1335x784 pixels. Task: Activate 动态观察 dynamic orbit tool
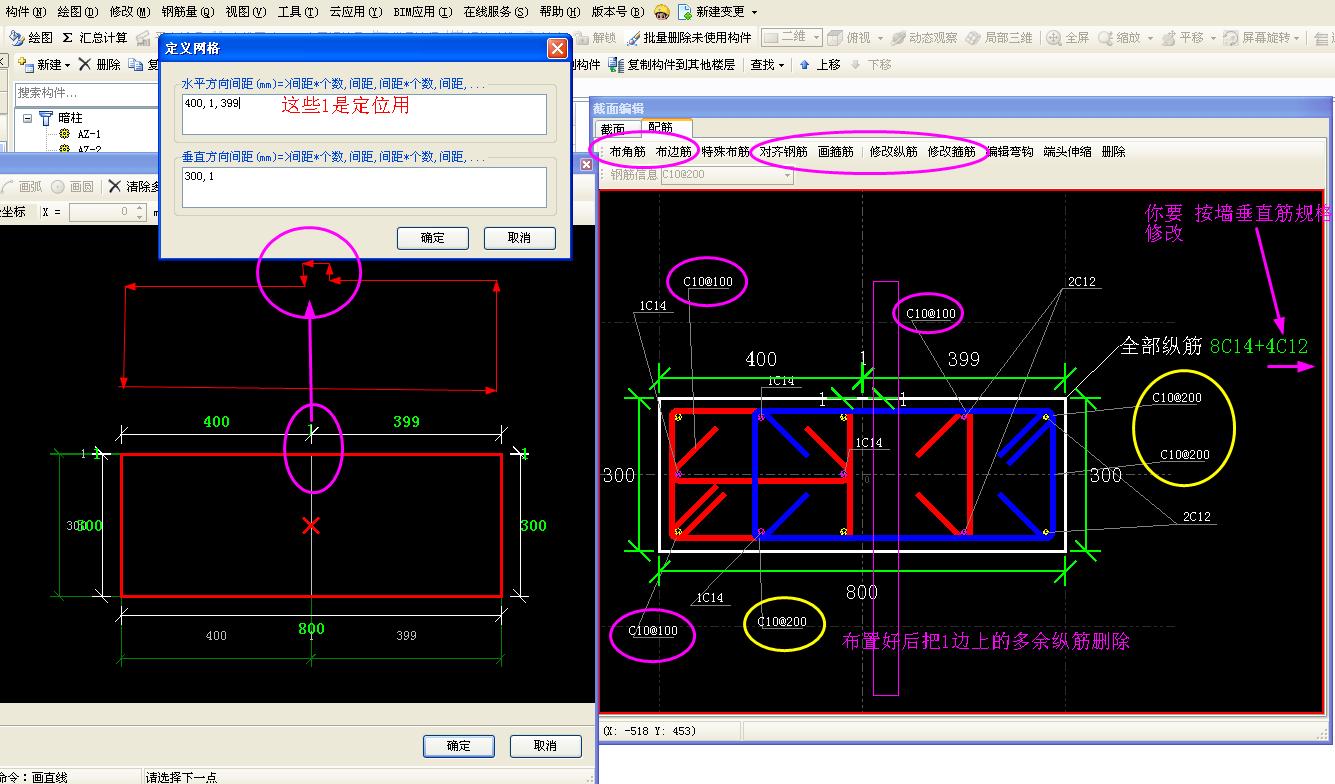(924, 38)
